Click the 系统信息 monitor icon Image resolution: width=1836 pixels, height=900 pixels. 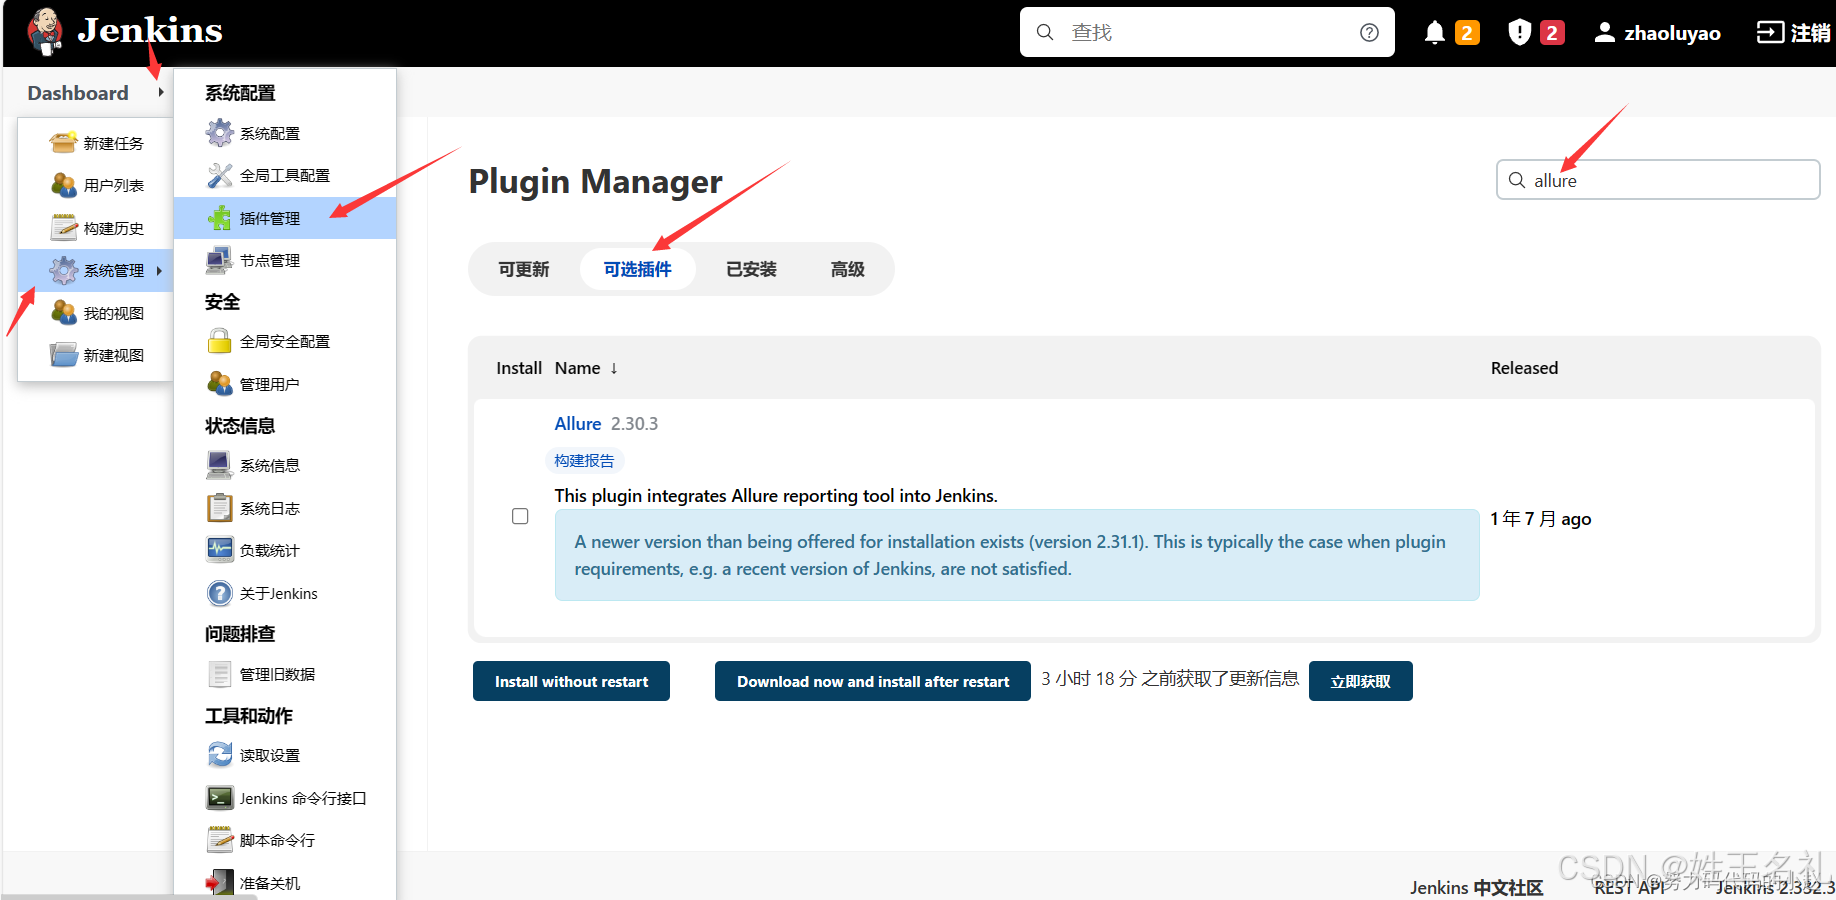(220, 465)
